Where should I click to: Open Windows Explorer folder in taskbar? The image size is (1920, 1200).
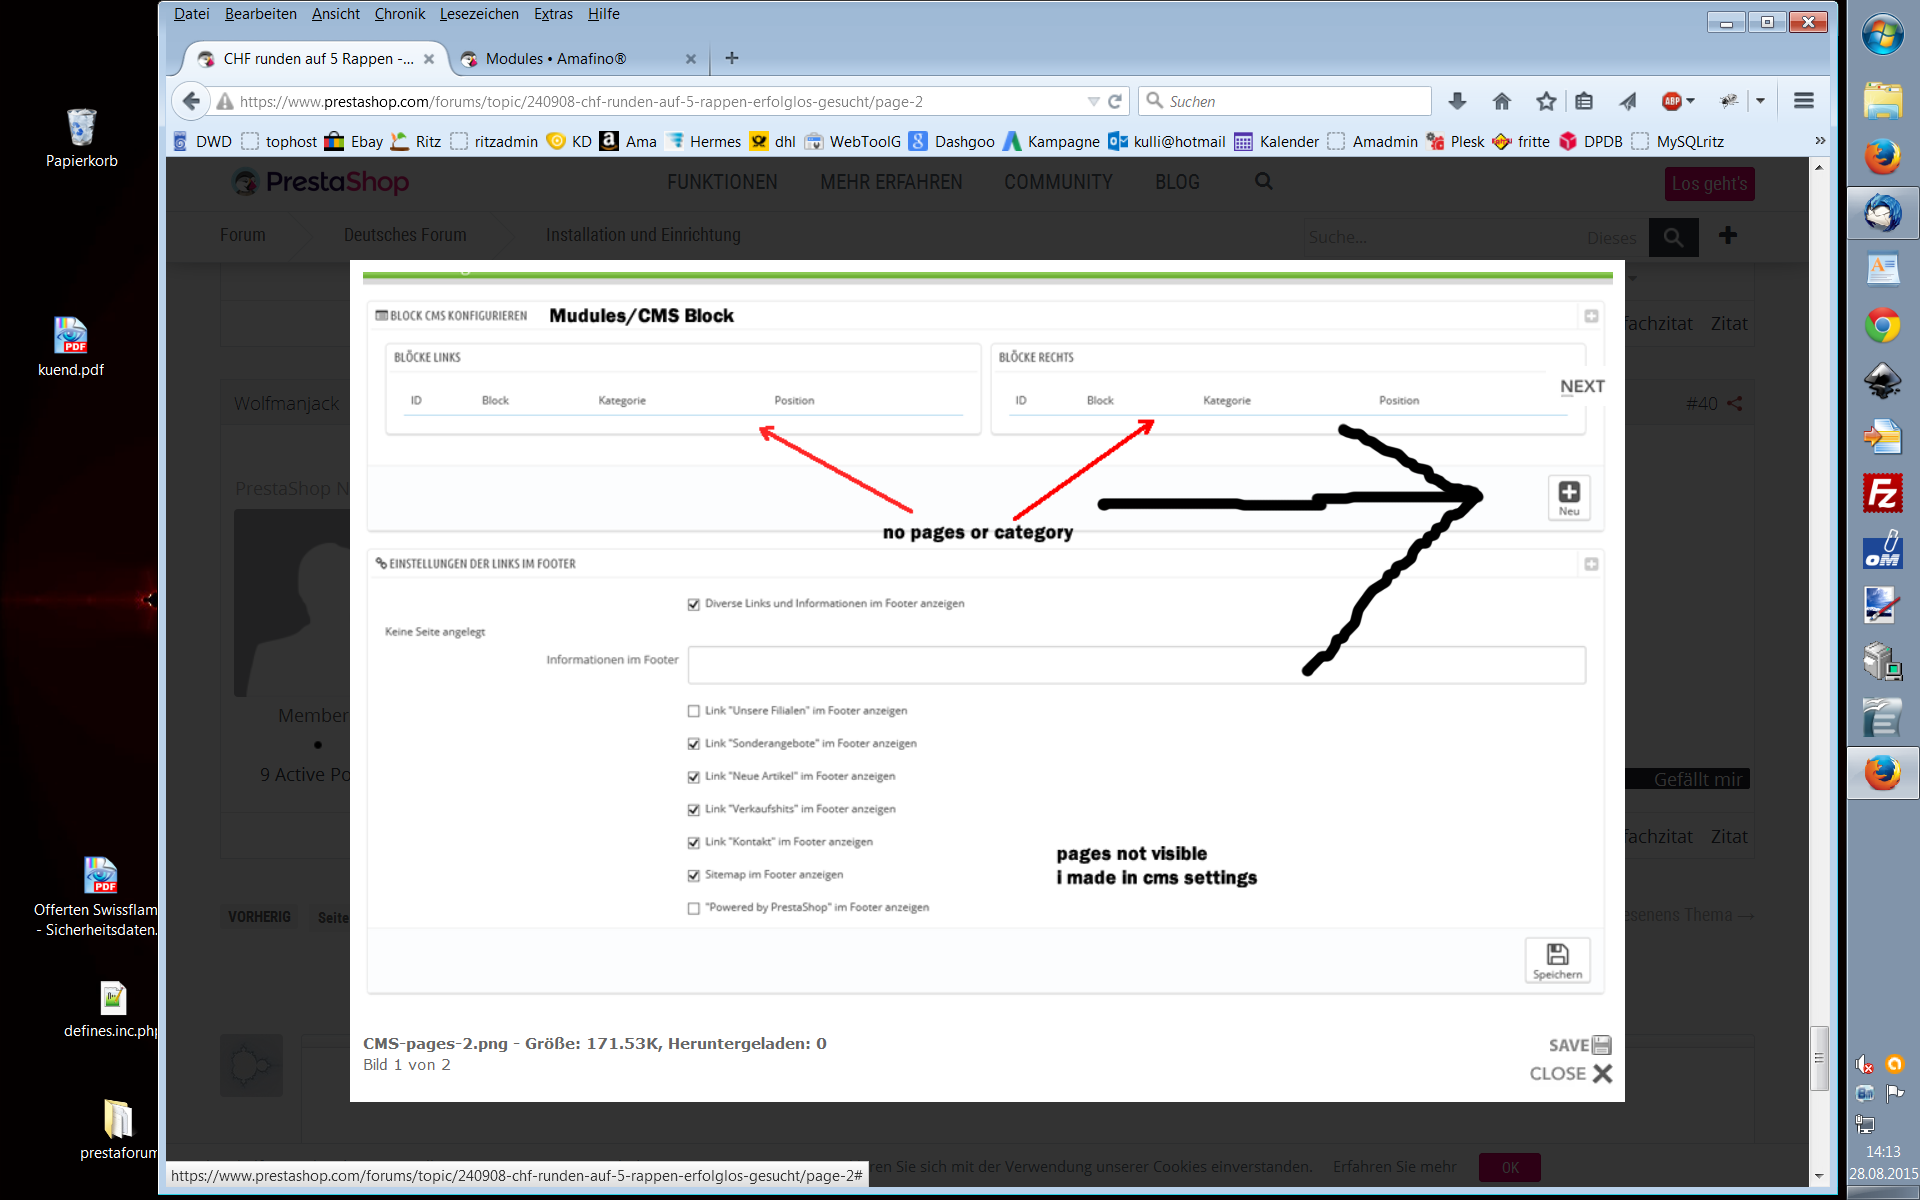click(x=1882, y=101)
